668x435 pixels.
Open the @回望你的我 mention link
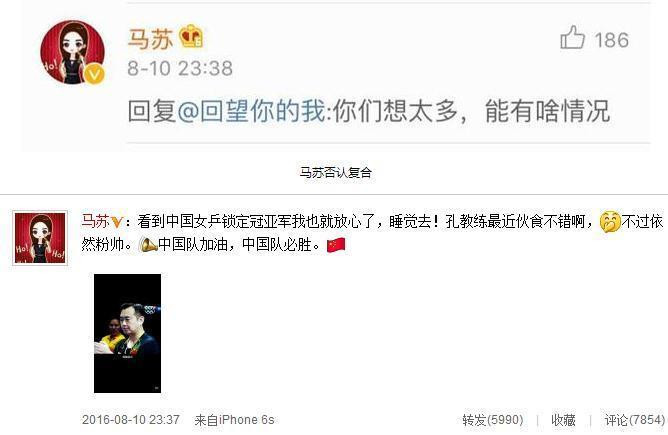click(x=251, y=111)
